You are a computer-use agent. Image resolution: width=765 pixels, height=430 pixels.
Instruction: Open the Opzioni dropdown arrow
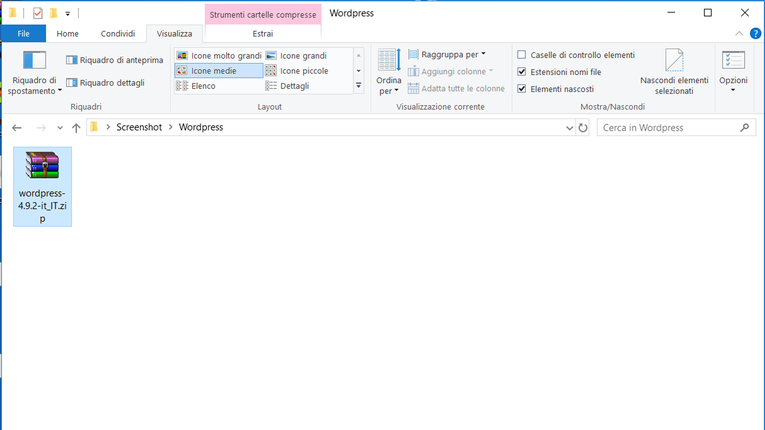coord(733,90)
